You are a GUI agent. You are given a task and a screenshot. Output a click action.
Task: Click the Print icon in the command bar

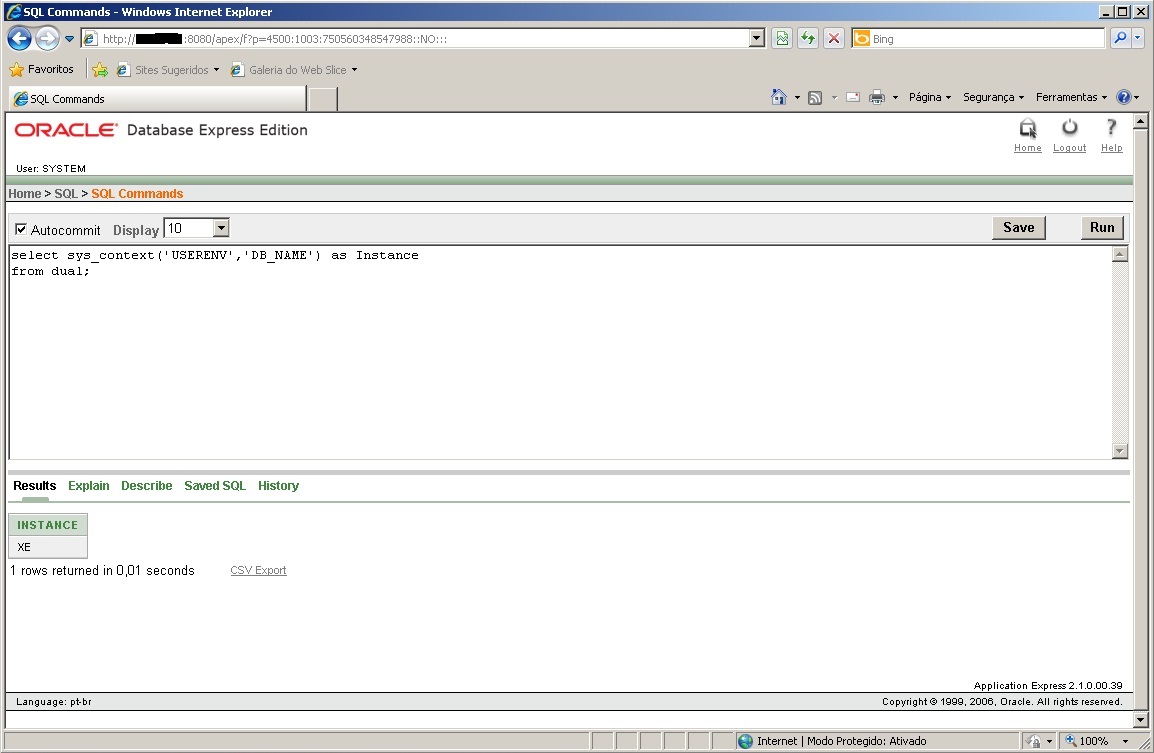[x=879, y=97]
